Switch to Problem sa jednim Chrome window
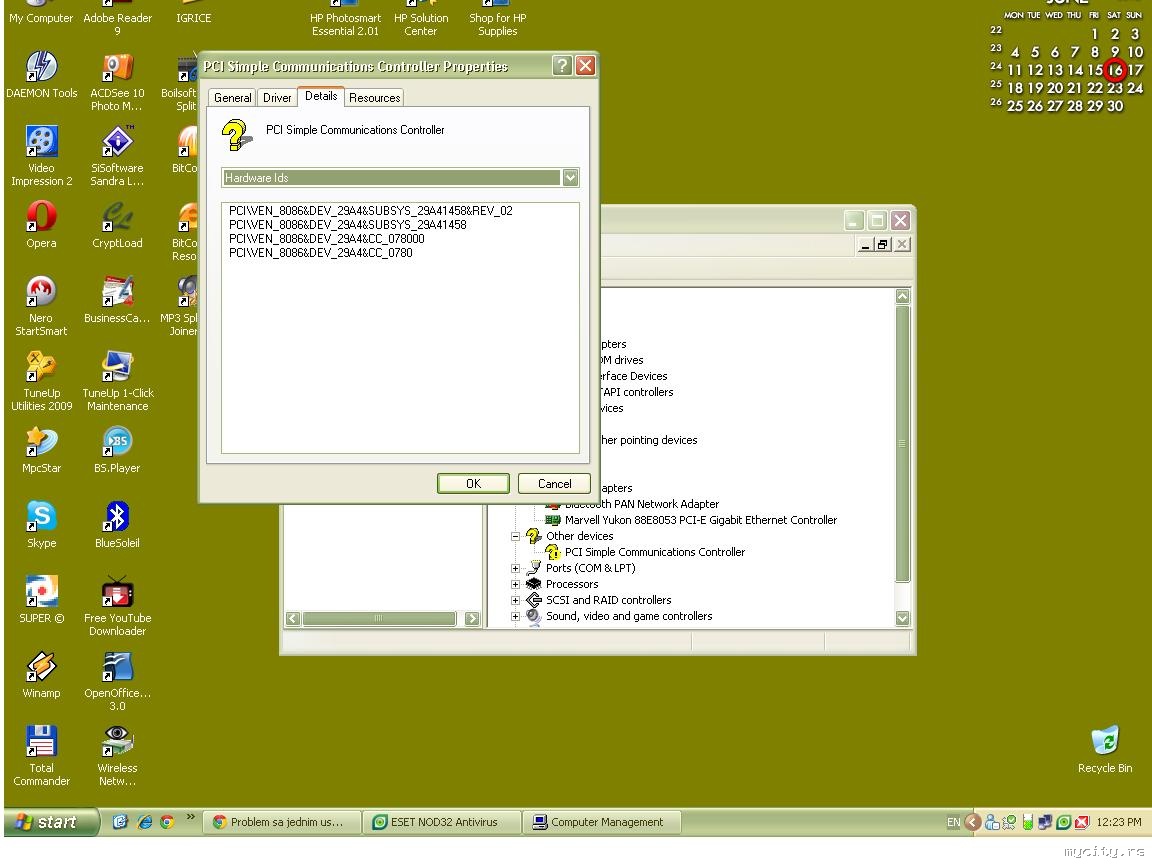Viewport: 1152px width, 864px height. pos(283,822)
